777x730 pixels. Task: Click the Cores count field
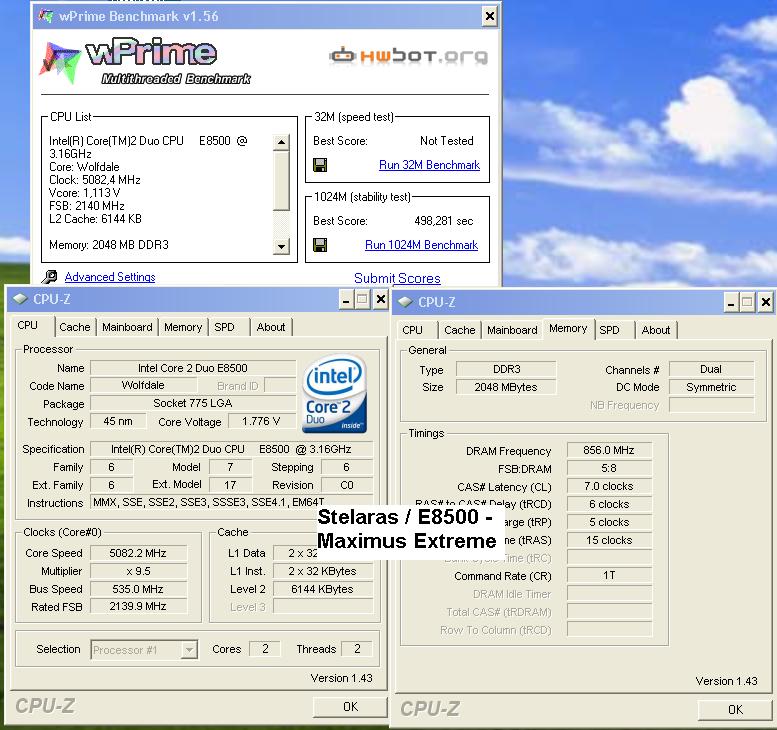265,649
